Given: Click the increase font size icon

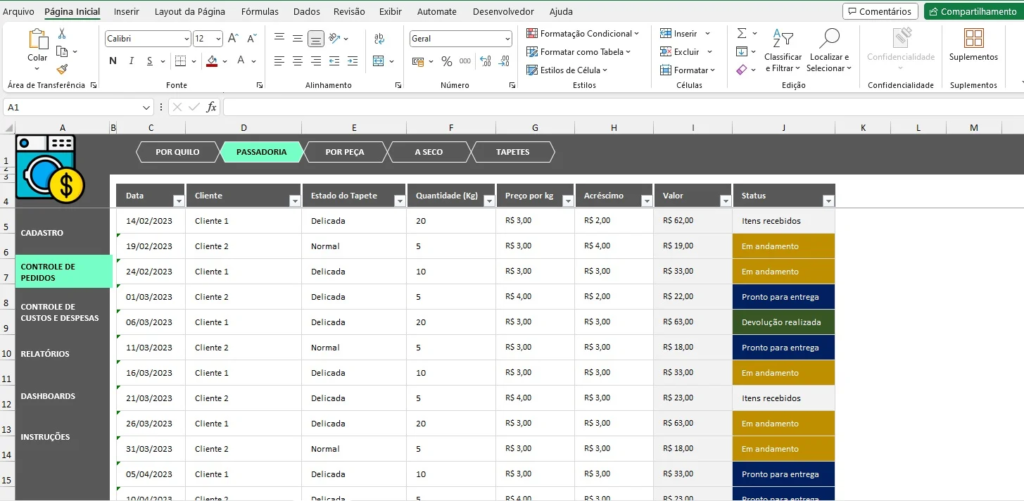Looking at the screenshot, I should tap(232, 38).
